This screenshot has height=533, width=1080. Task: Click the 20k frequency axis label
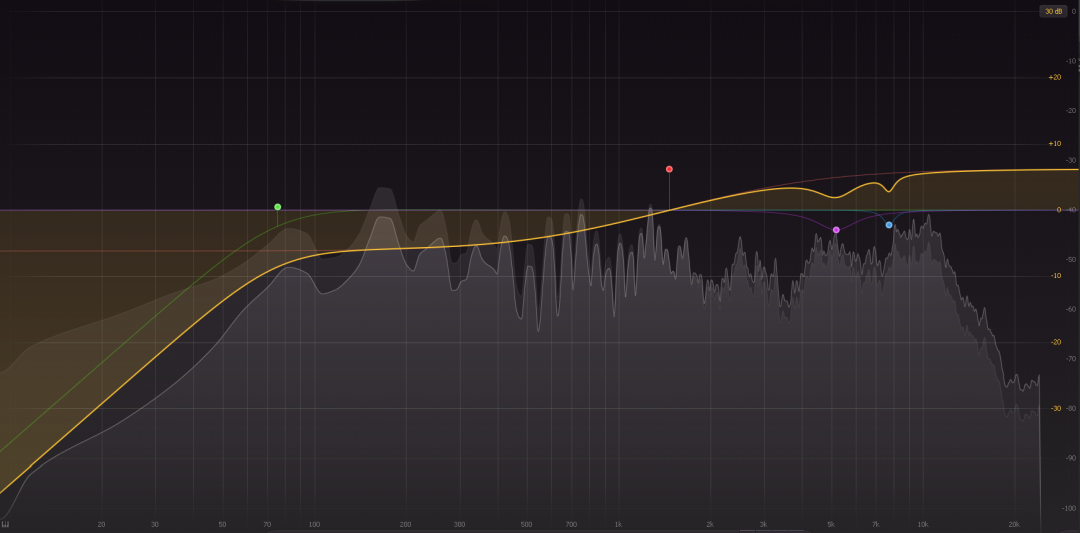(x=1014, y=525)
